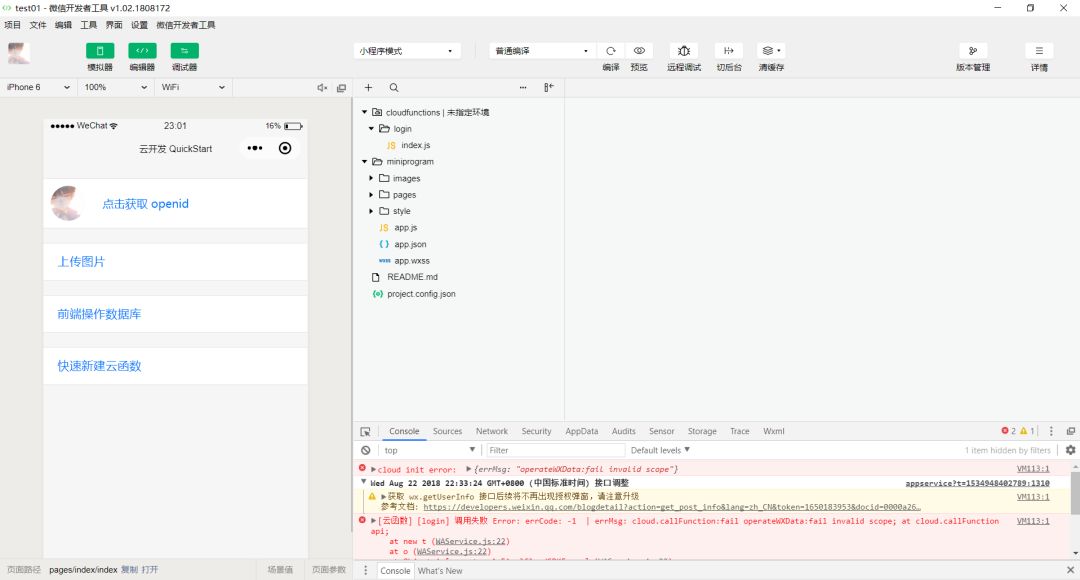Click the compile refresh icon

coord(610,51)
